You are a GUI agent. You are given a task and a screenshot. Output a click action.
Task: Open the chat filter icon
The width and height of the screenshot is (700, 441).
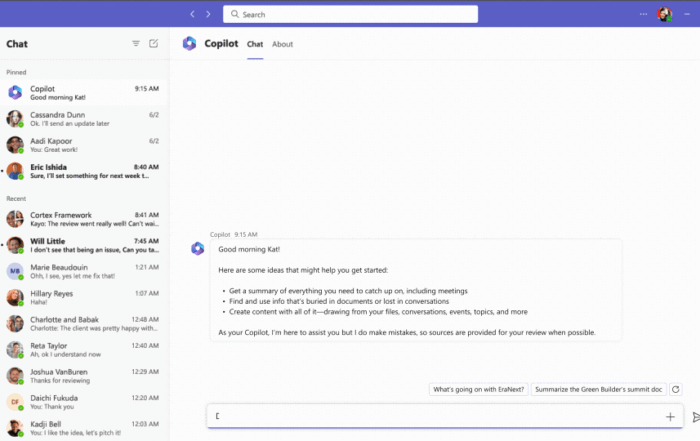click(136, 43)
